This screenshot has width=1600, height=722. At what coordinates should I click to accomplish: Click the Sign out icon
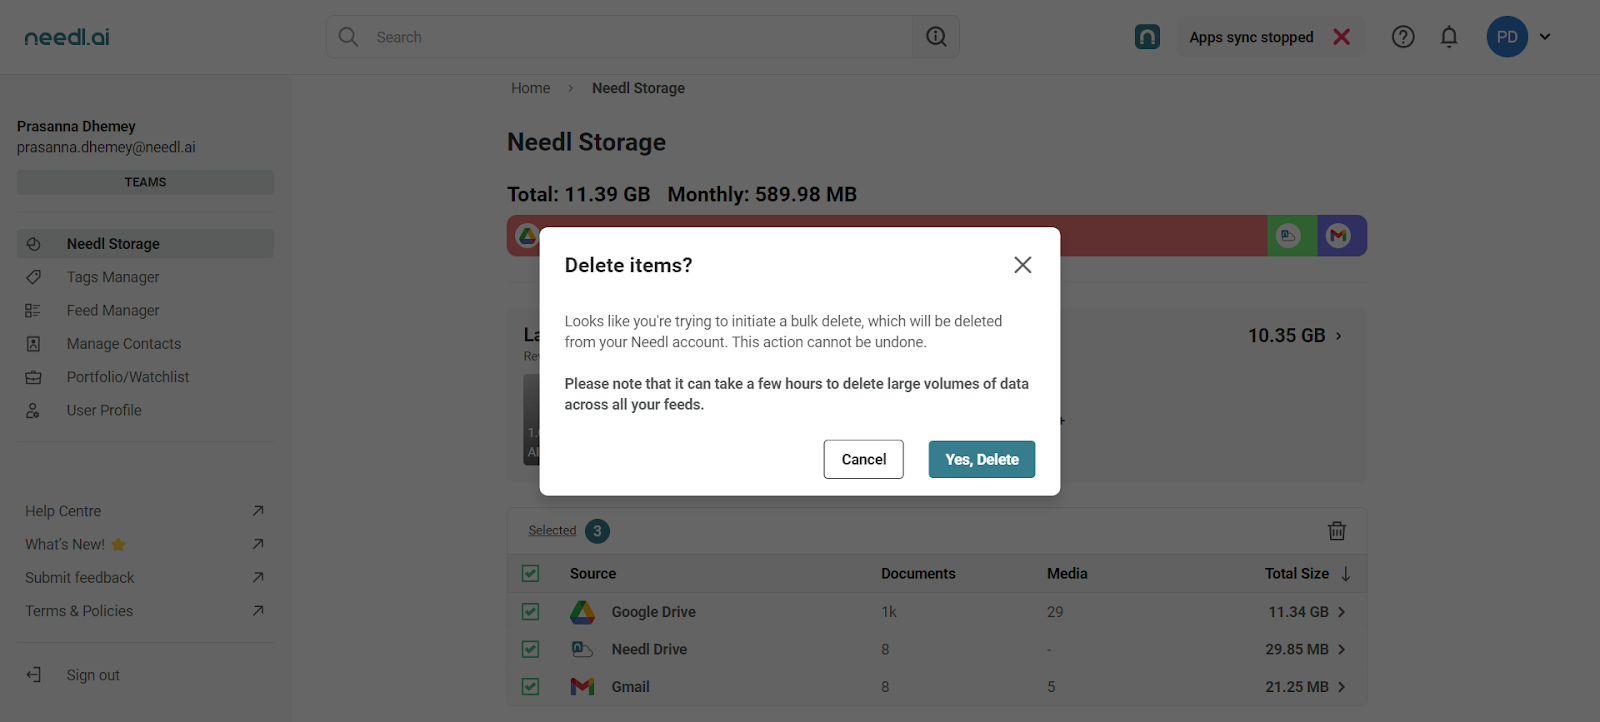point(33,675)
